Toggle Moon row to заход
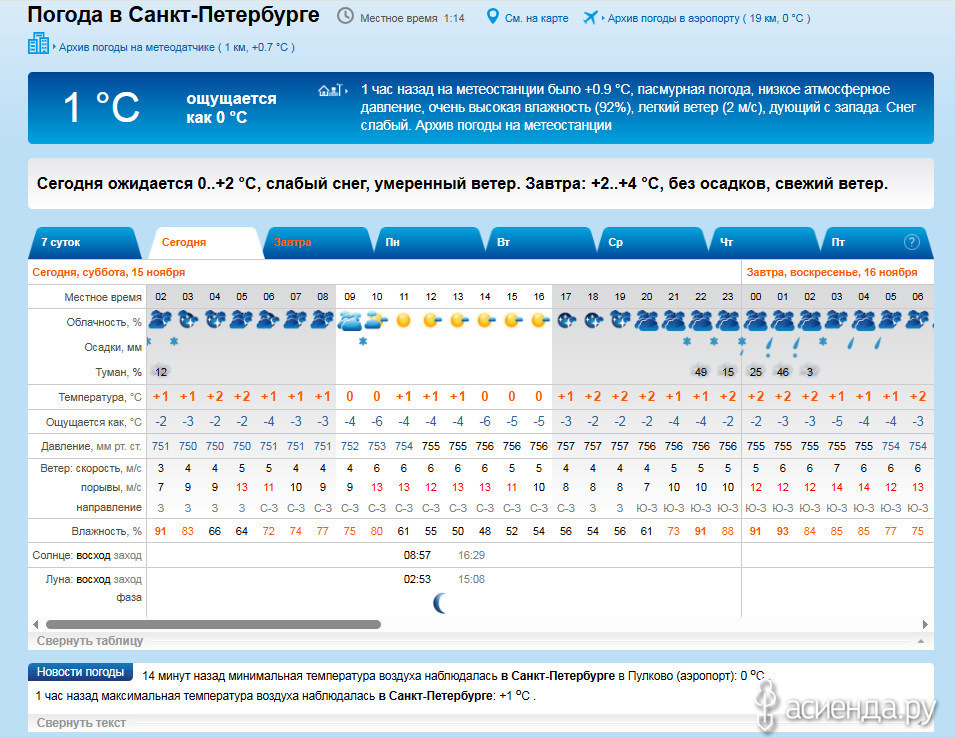This screenshot has width=955, height=737. click(127, 579)
